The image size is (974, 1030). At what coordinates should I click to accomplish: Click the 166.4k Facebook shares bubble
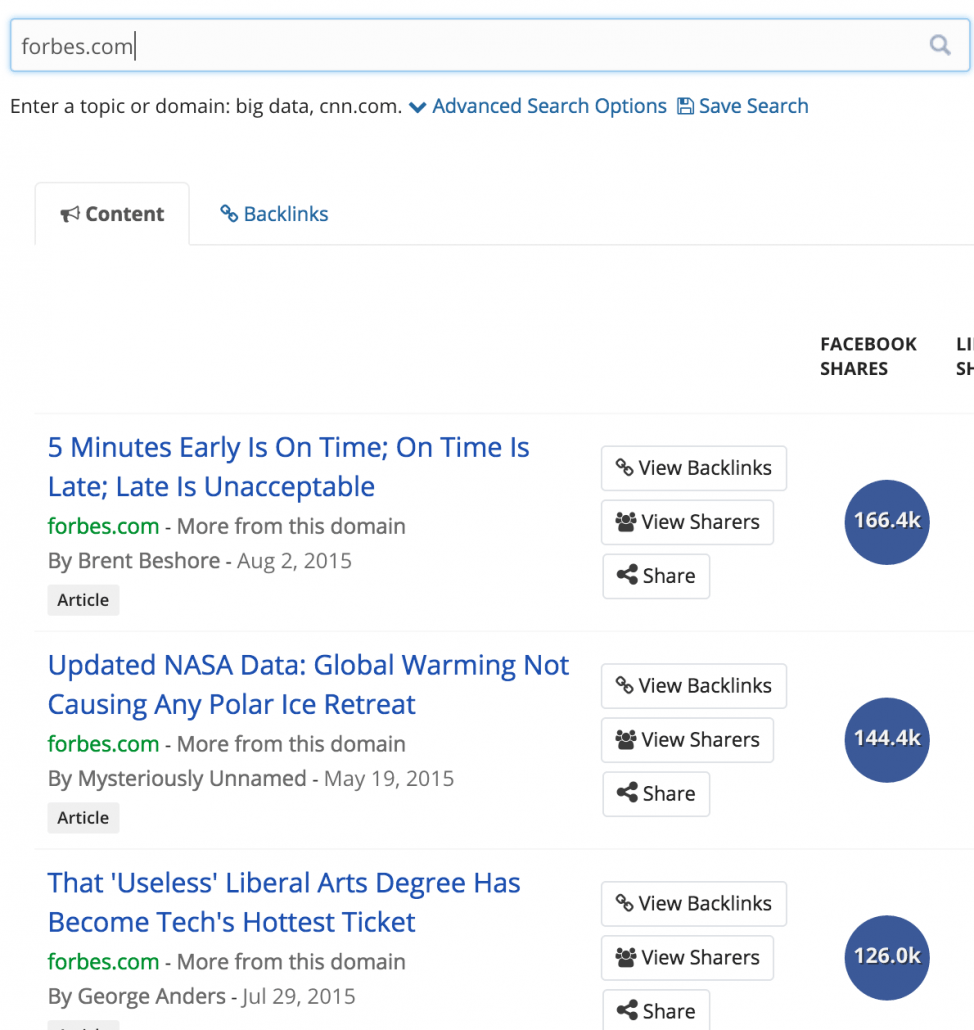click(x=887, y=522)
